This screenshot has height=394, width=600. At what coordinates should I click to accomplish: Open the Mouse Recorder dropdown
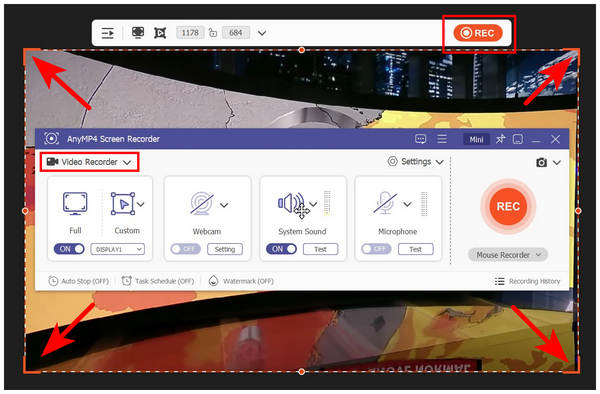pos(507,255)
